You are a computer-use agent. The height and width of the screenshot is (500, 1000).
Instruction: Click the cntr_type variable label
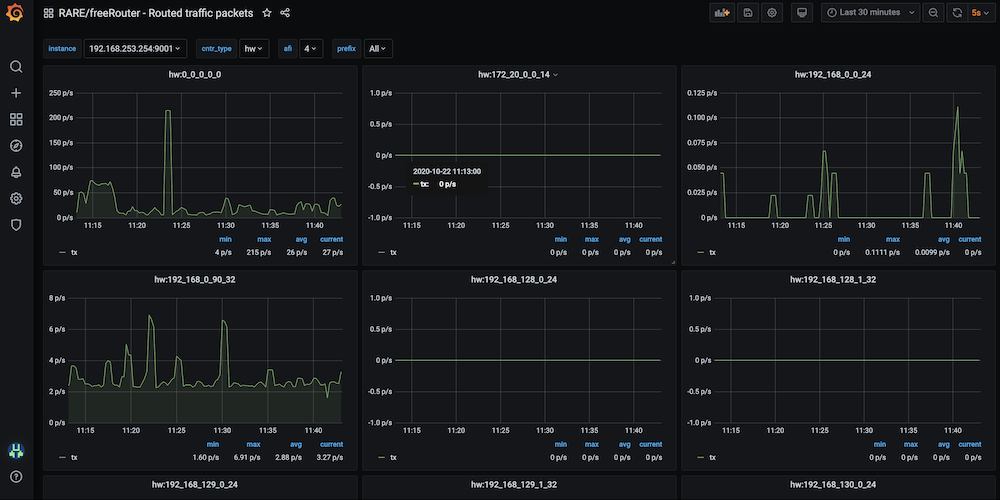(216, 48)
